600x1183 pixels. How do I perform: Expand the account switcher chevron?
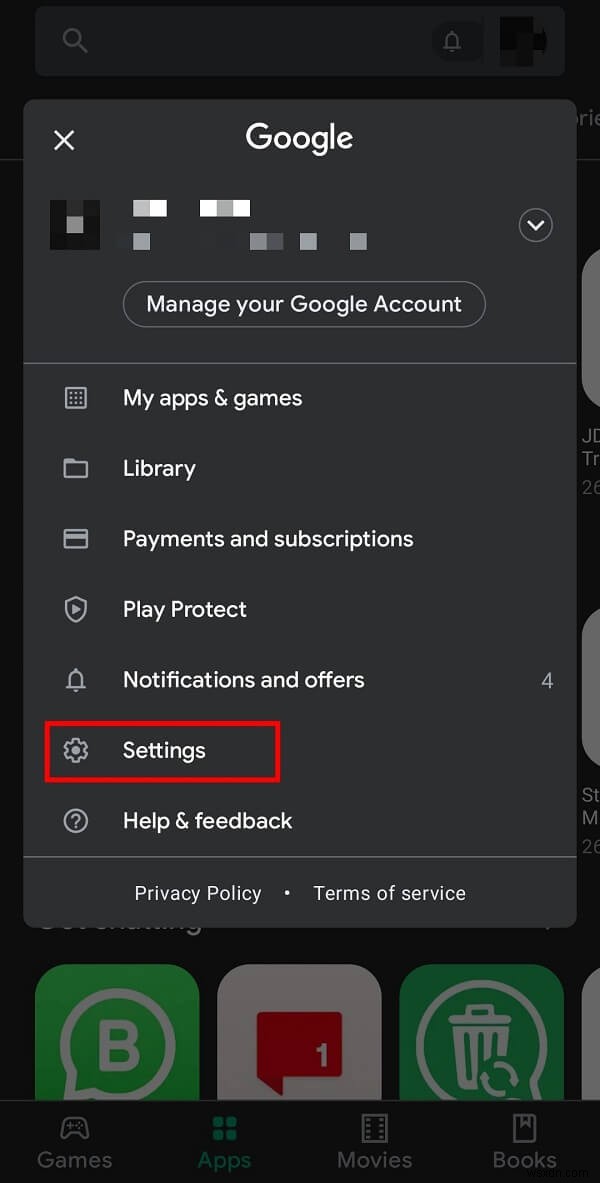(535, 225)
